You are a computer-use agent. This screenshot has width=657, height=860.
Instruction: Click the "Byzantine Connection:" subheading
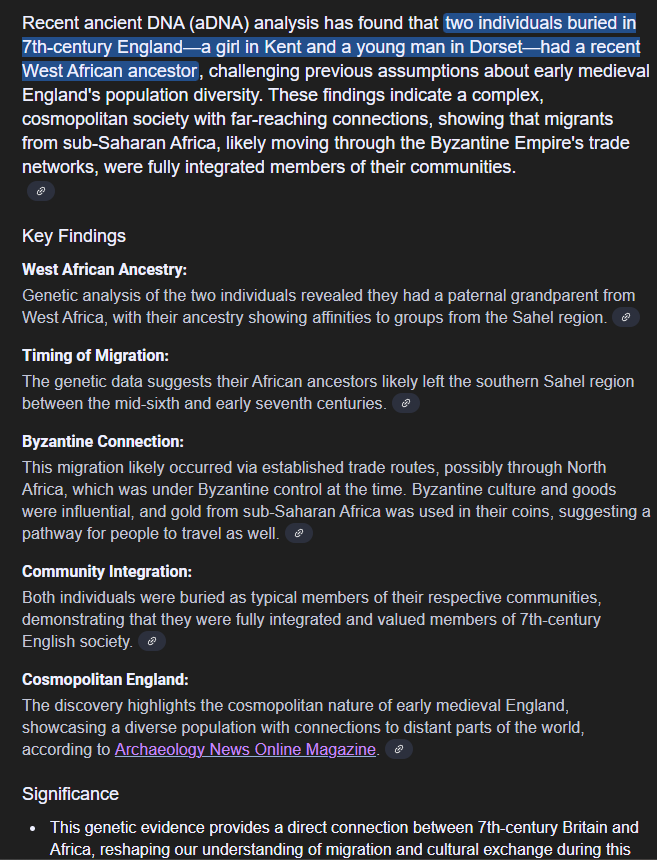pos(103,442)
